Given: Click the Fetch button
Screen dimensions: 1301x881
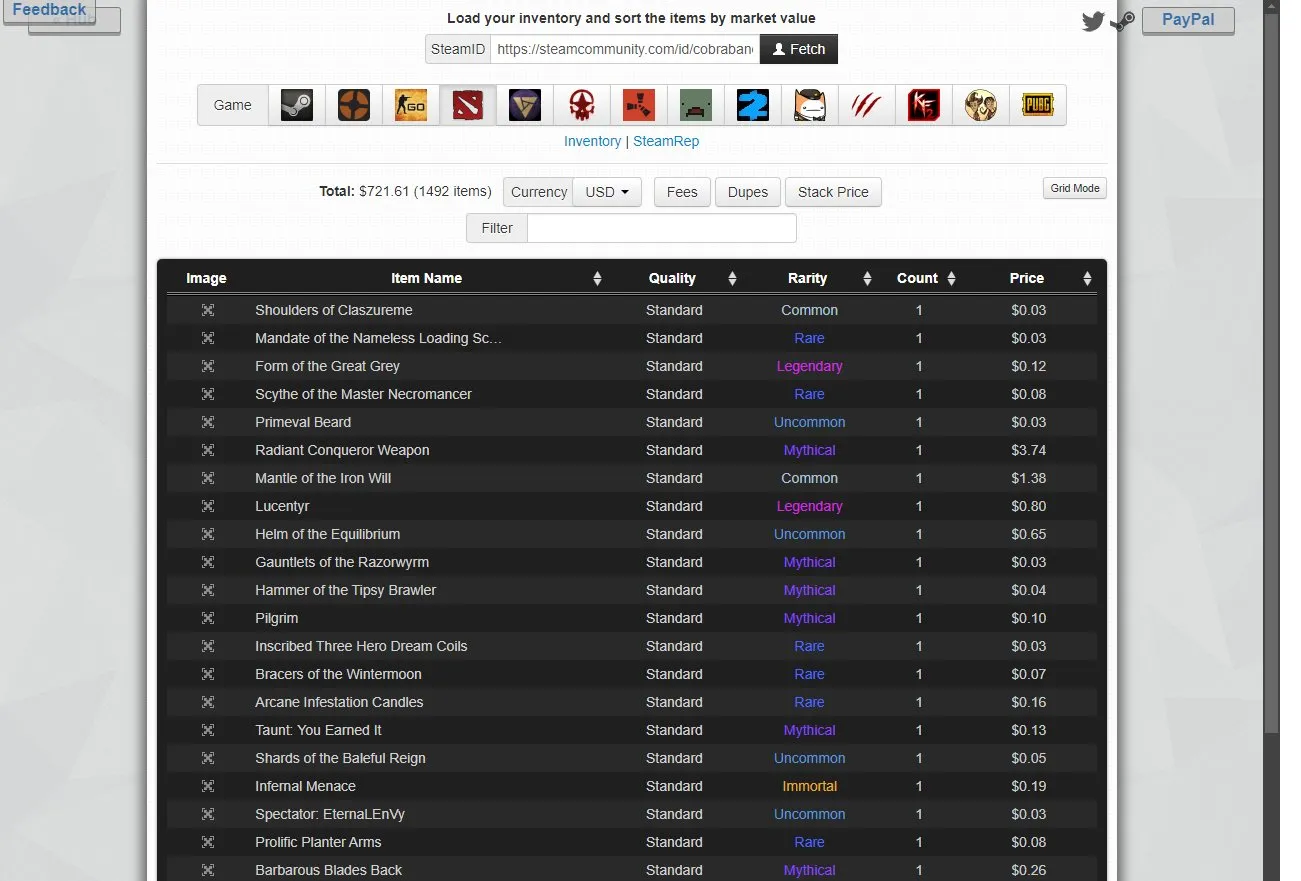Looking at the screenshot, I should (798, 49).
